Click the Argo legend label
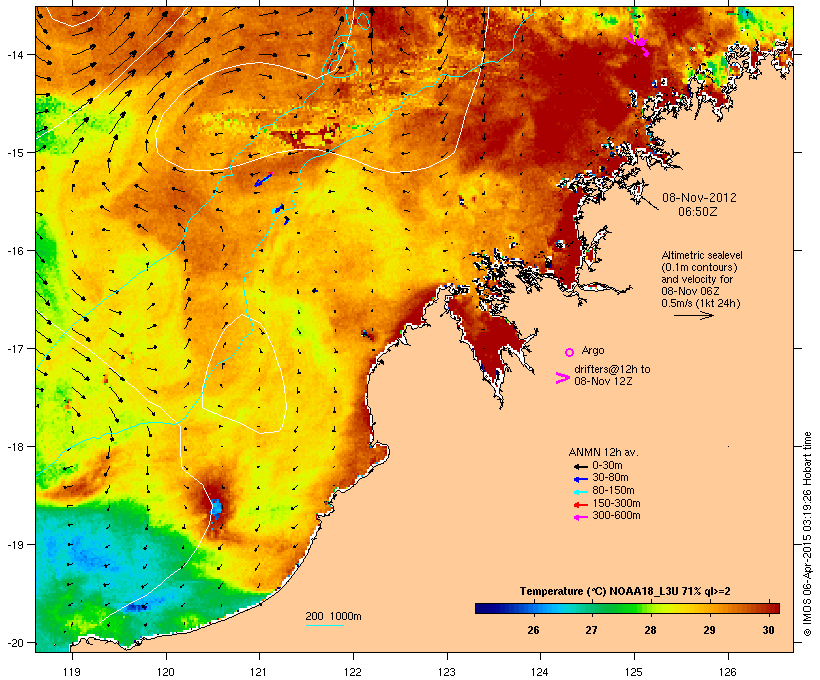This screenshot has height=680, width=820. (x=593, y=350)
